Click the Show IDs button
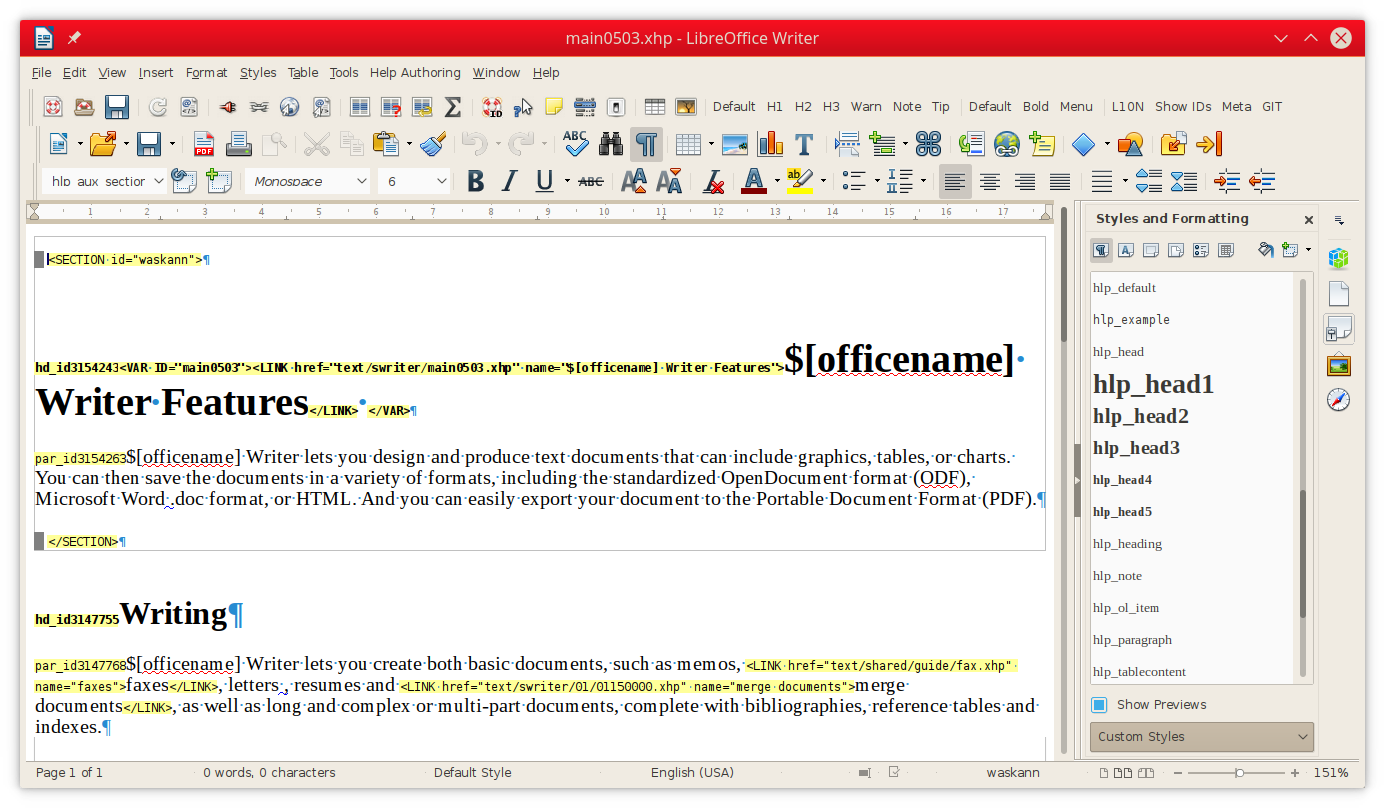The width and height of the screenshot is (1385, 808). (x=1183, y=107)
